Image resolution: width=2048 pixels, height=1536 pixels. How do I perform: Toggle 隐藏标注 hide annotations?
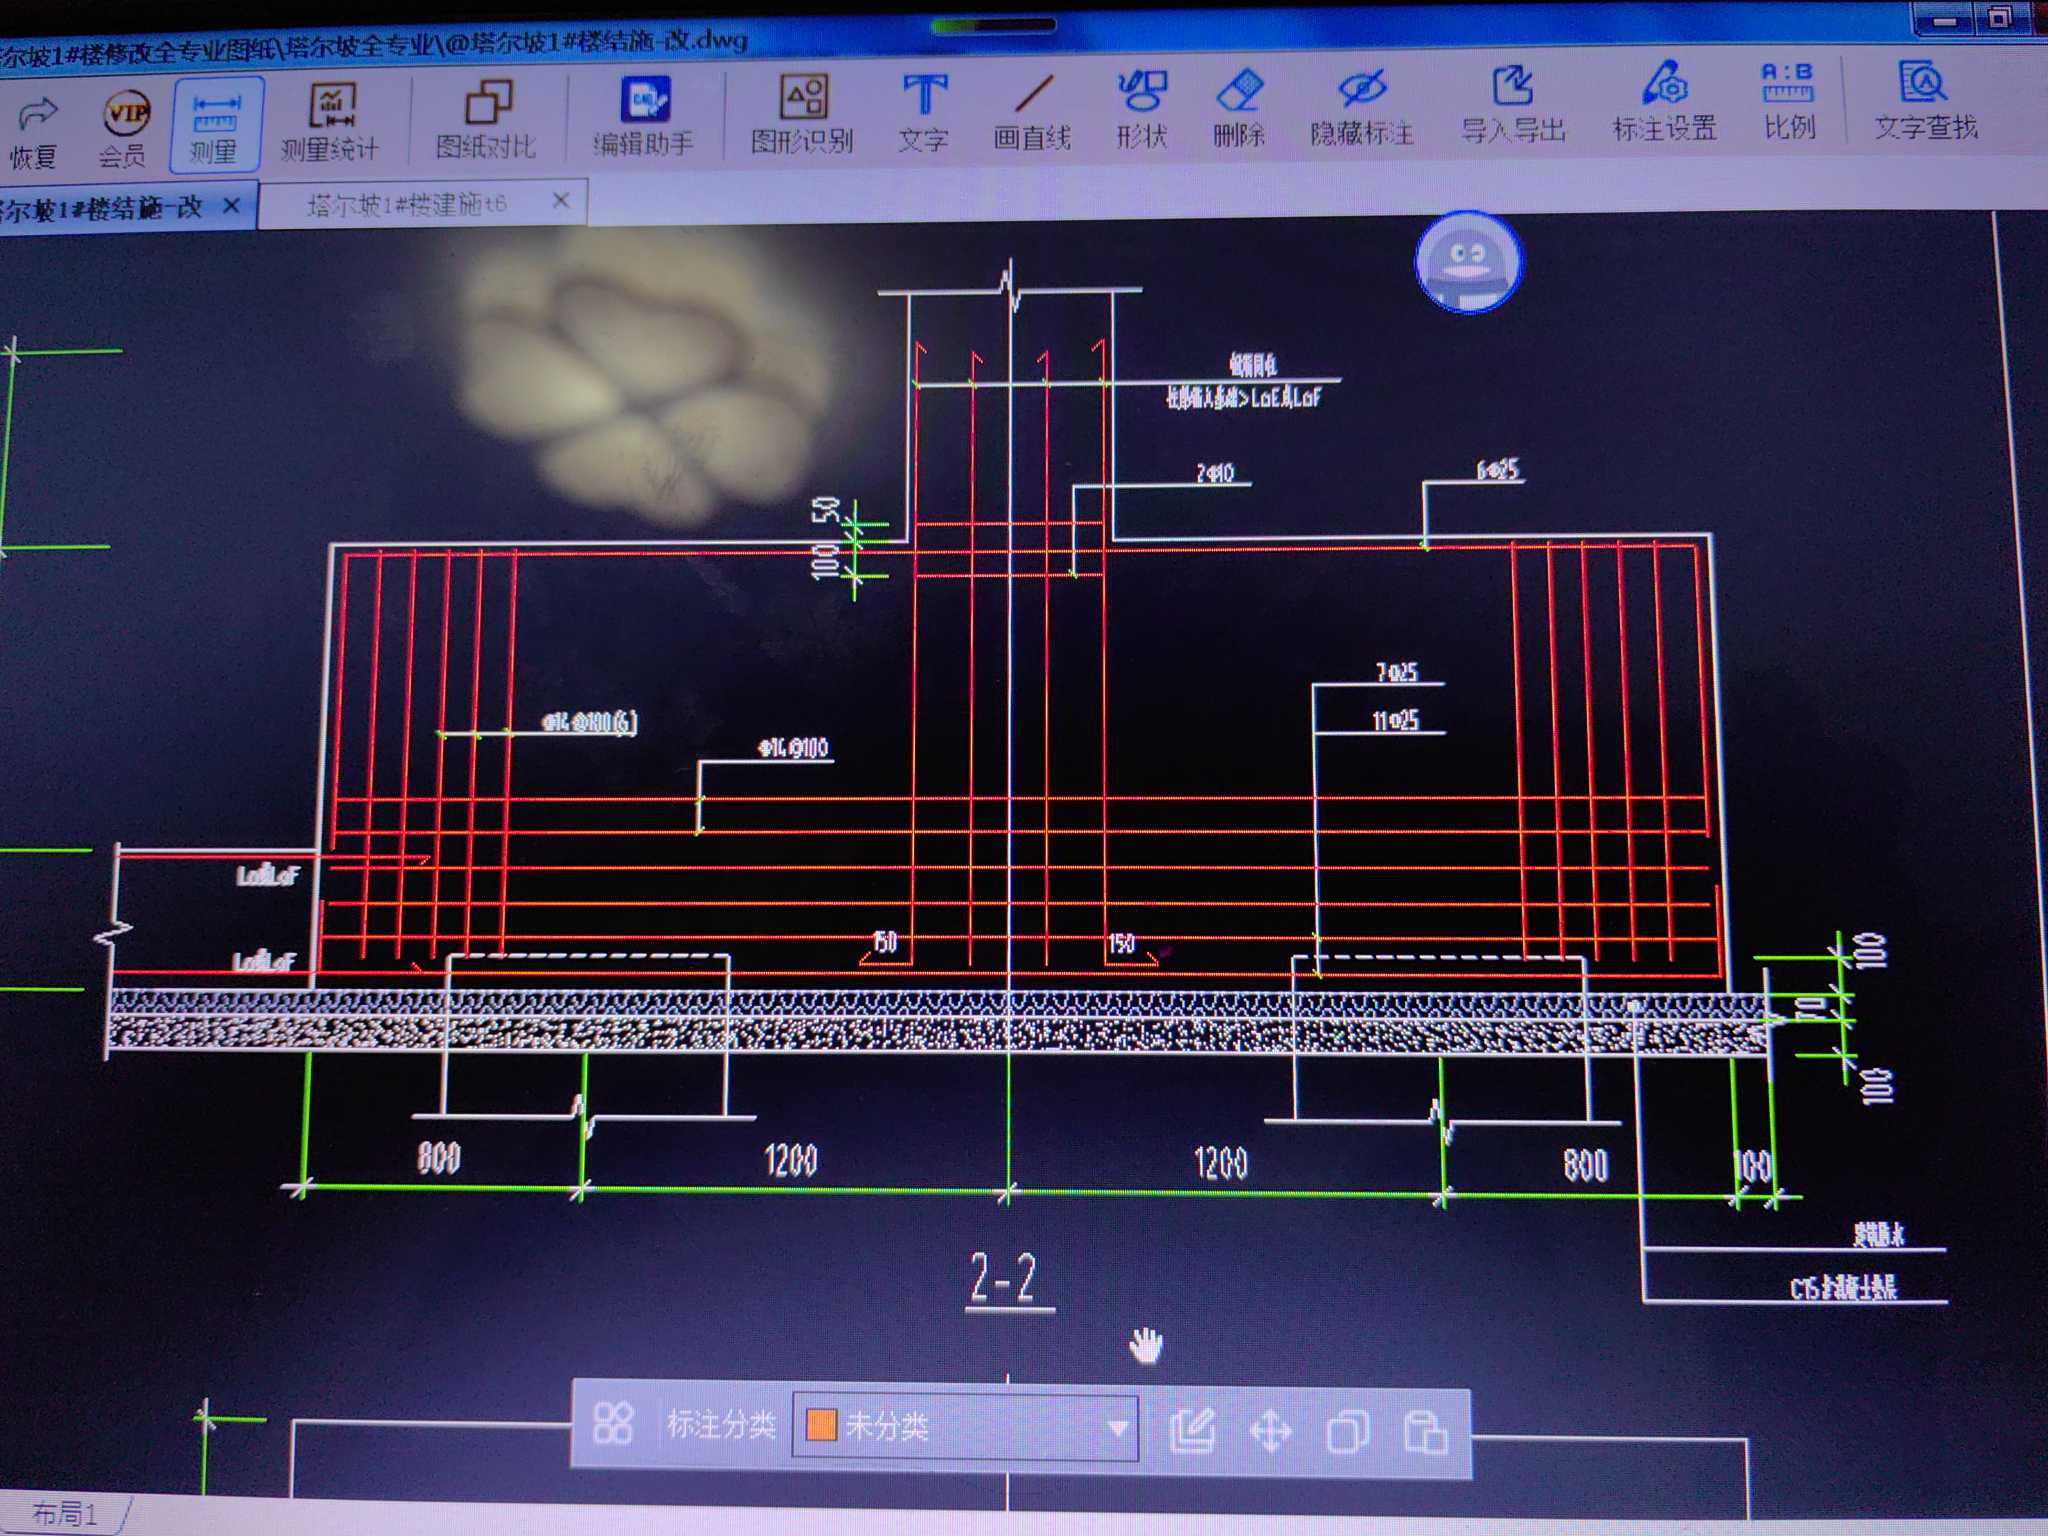(1362, 108)
